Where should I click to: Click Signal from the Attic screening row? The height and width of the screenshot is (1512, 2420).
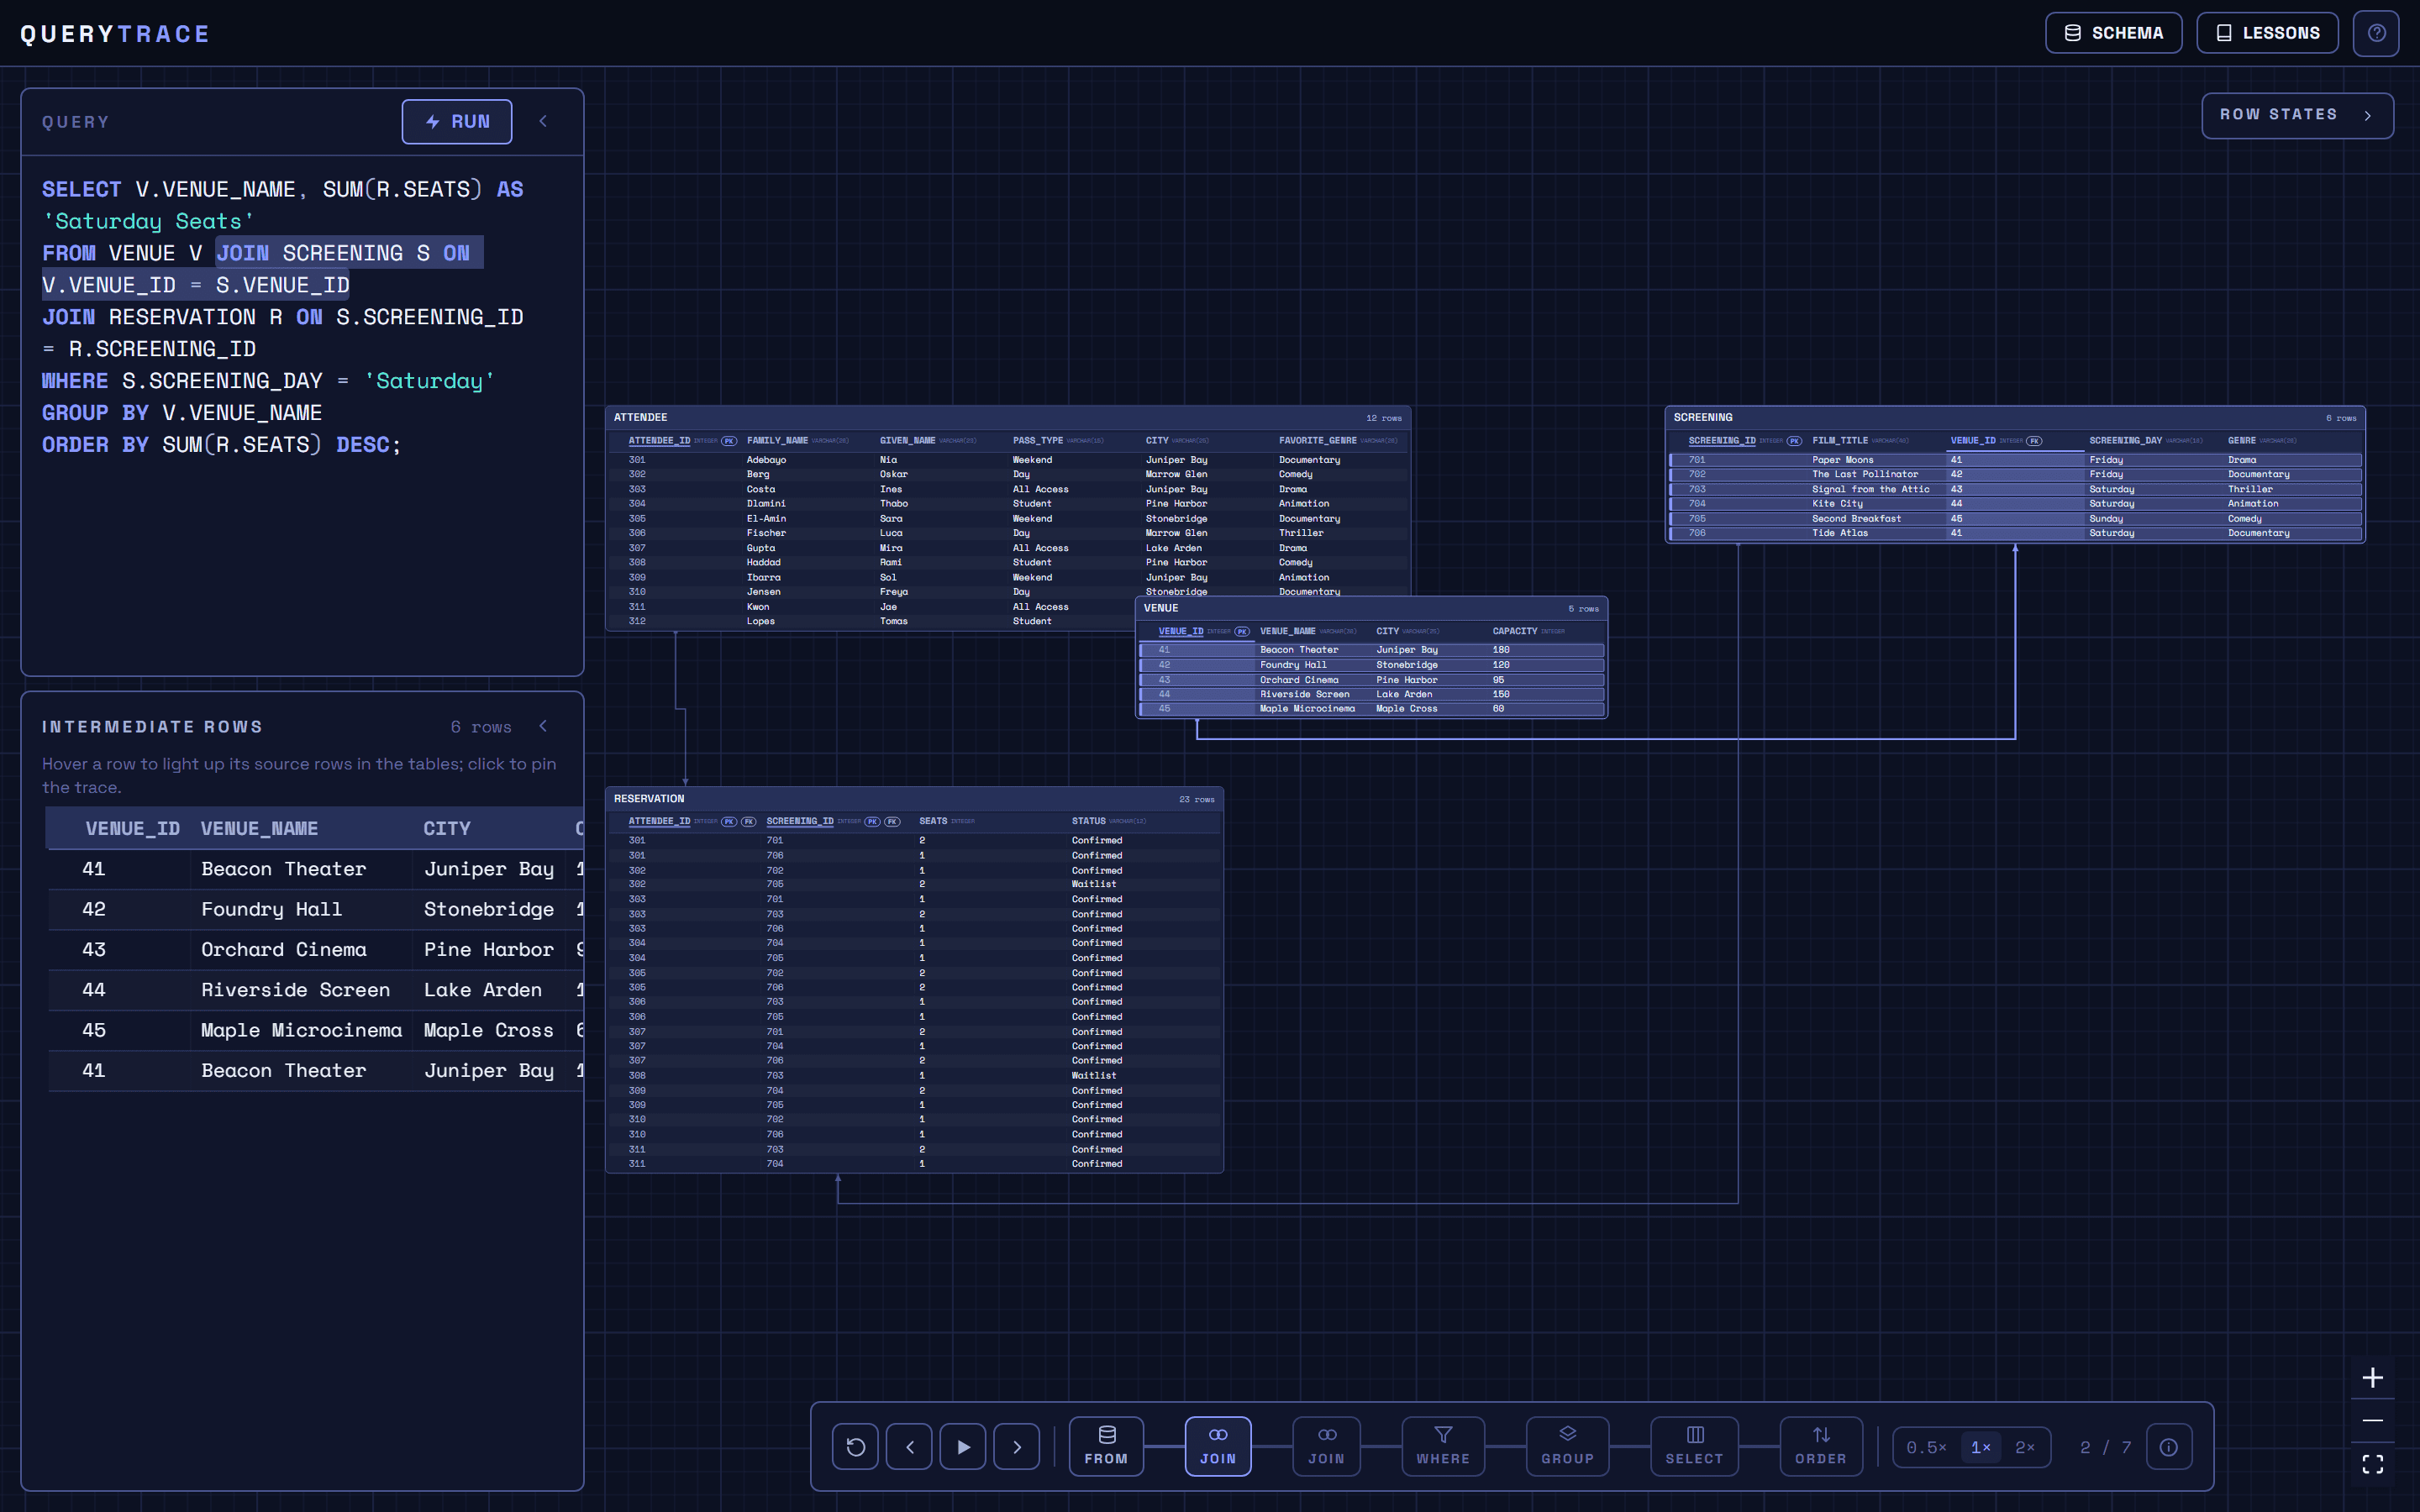pos(2015,489)
